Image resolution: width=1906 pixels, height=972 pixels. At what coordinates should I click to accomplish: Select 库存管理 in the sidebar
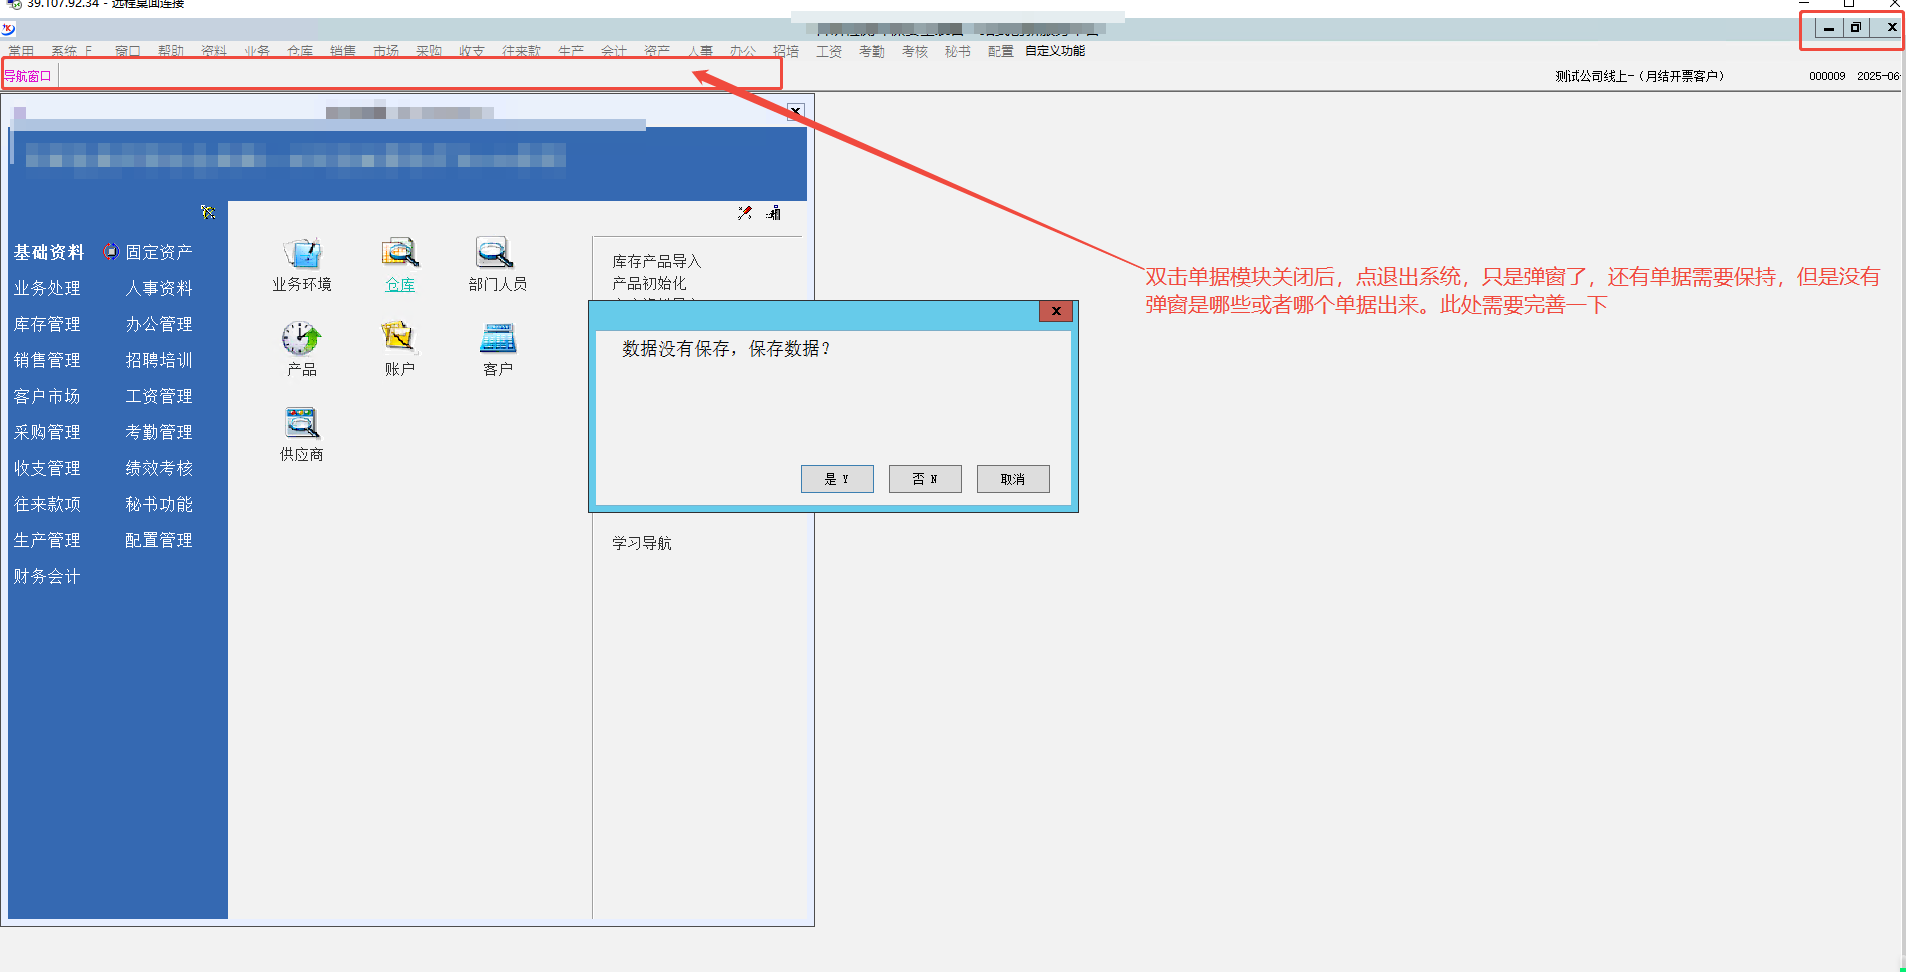[x=47, y=324]
